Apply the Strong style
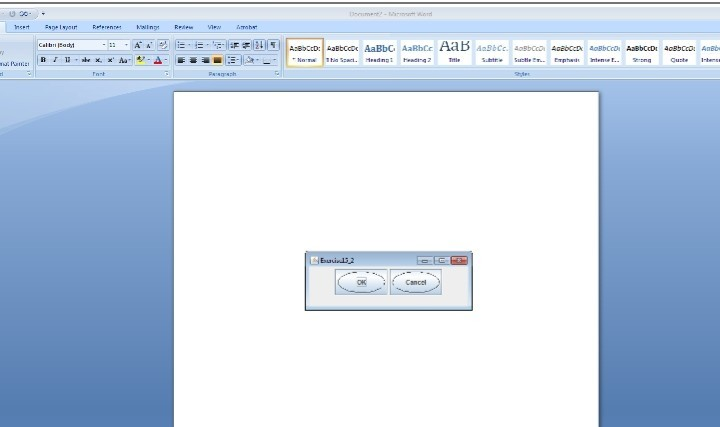Screen dimensions: 720x427 [641, 52]
